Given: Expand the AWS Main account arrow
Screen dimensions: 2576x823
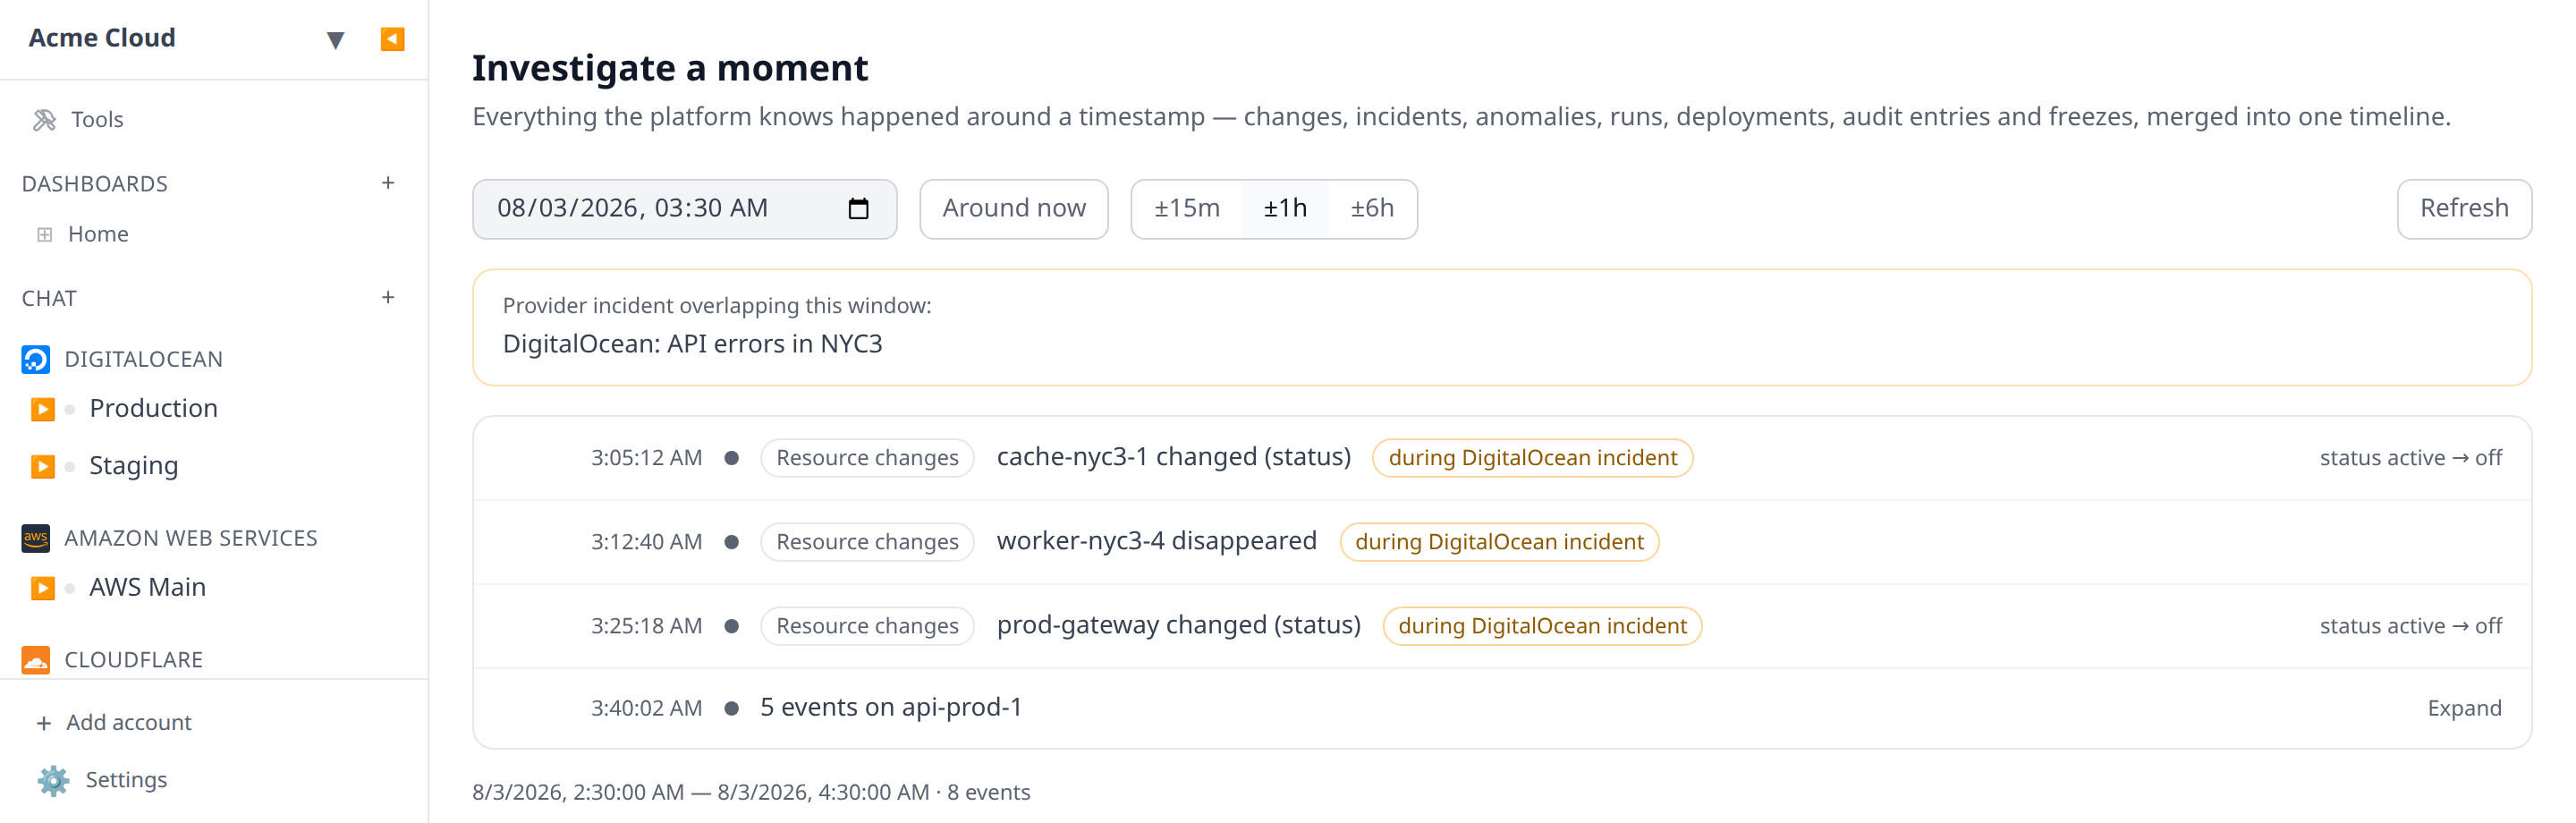Looking at the screenshot, I should coord(42,588).
